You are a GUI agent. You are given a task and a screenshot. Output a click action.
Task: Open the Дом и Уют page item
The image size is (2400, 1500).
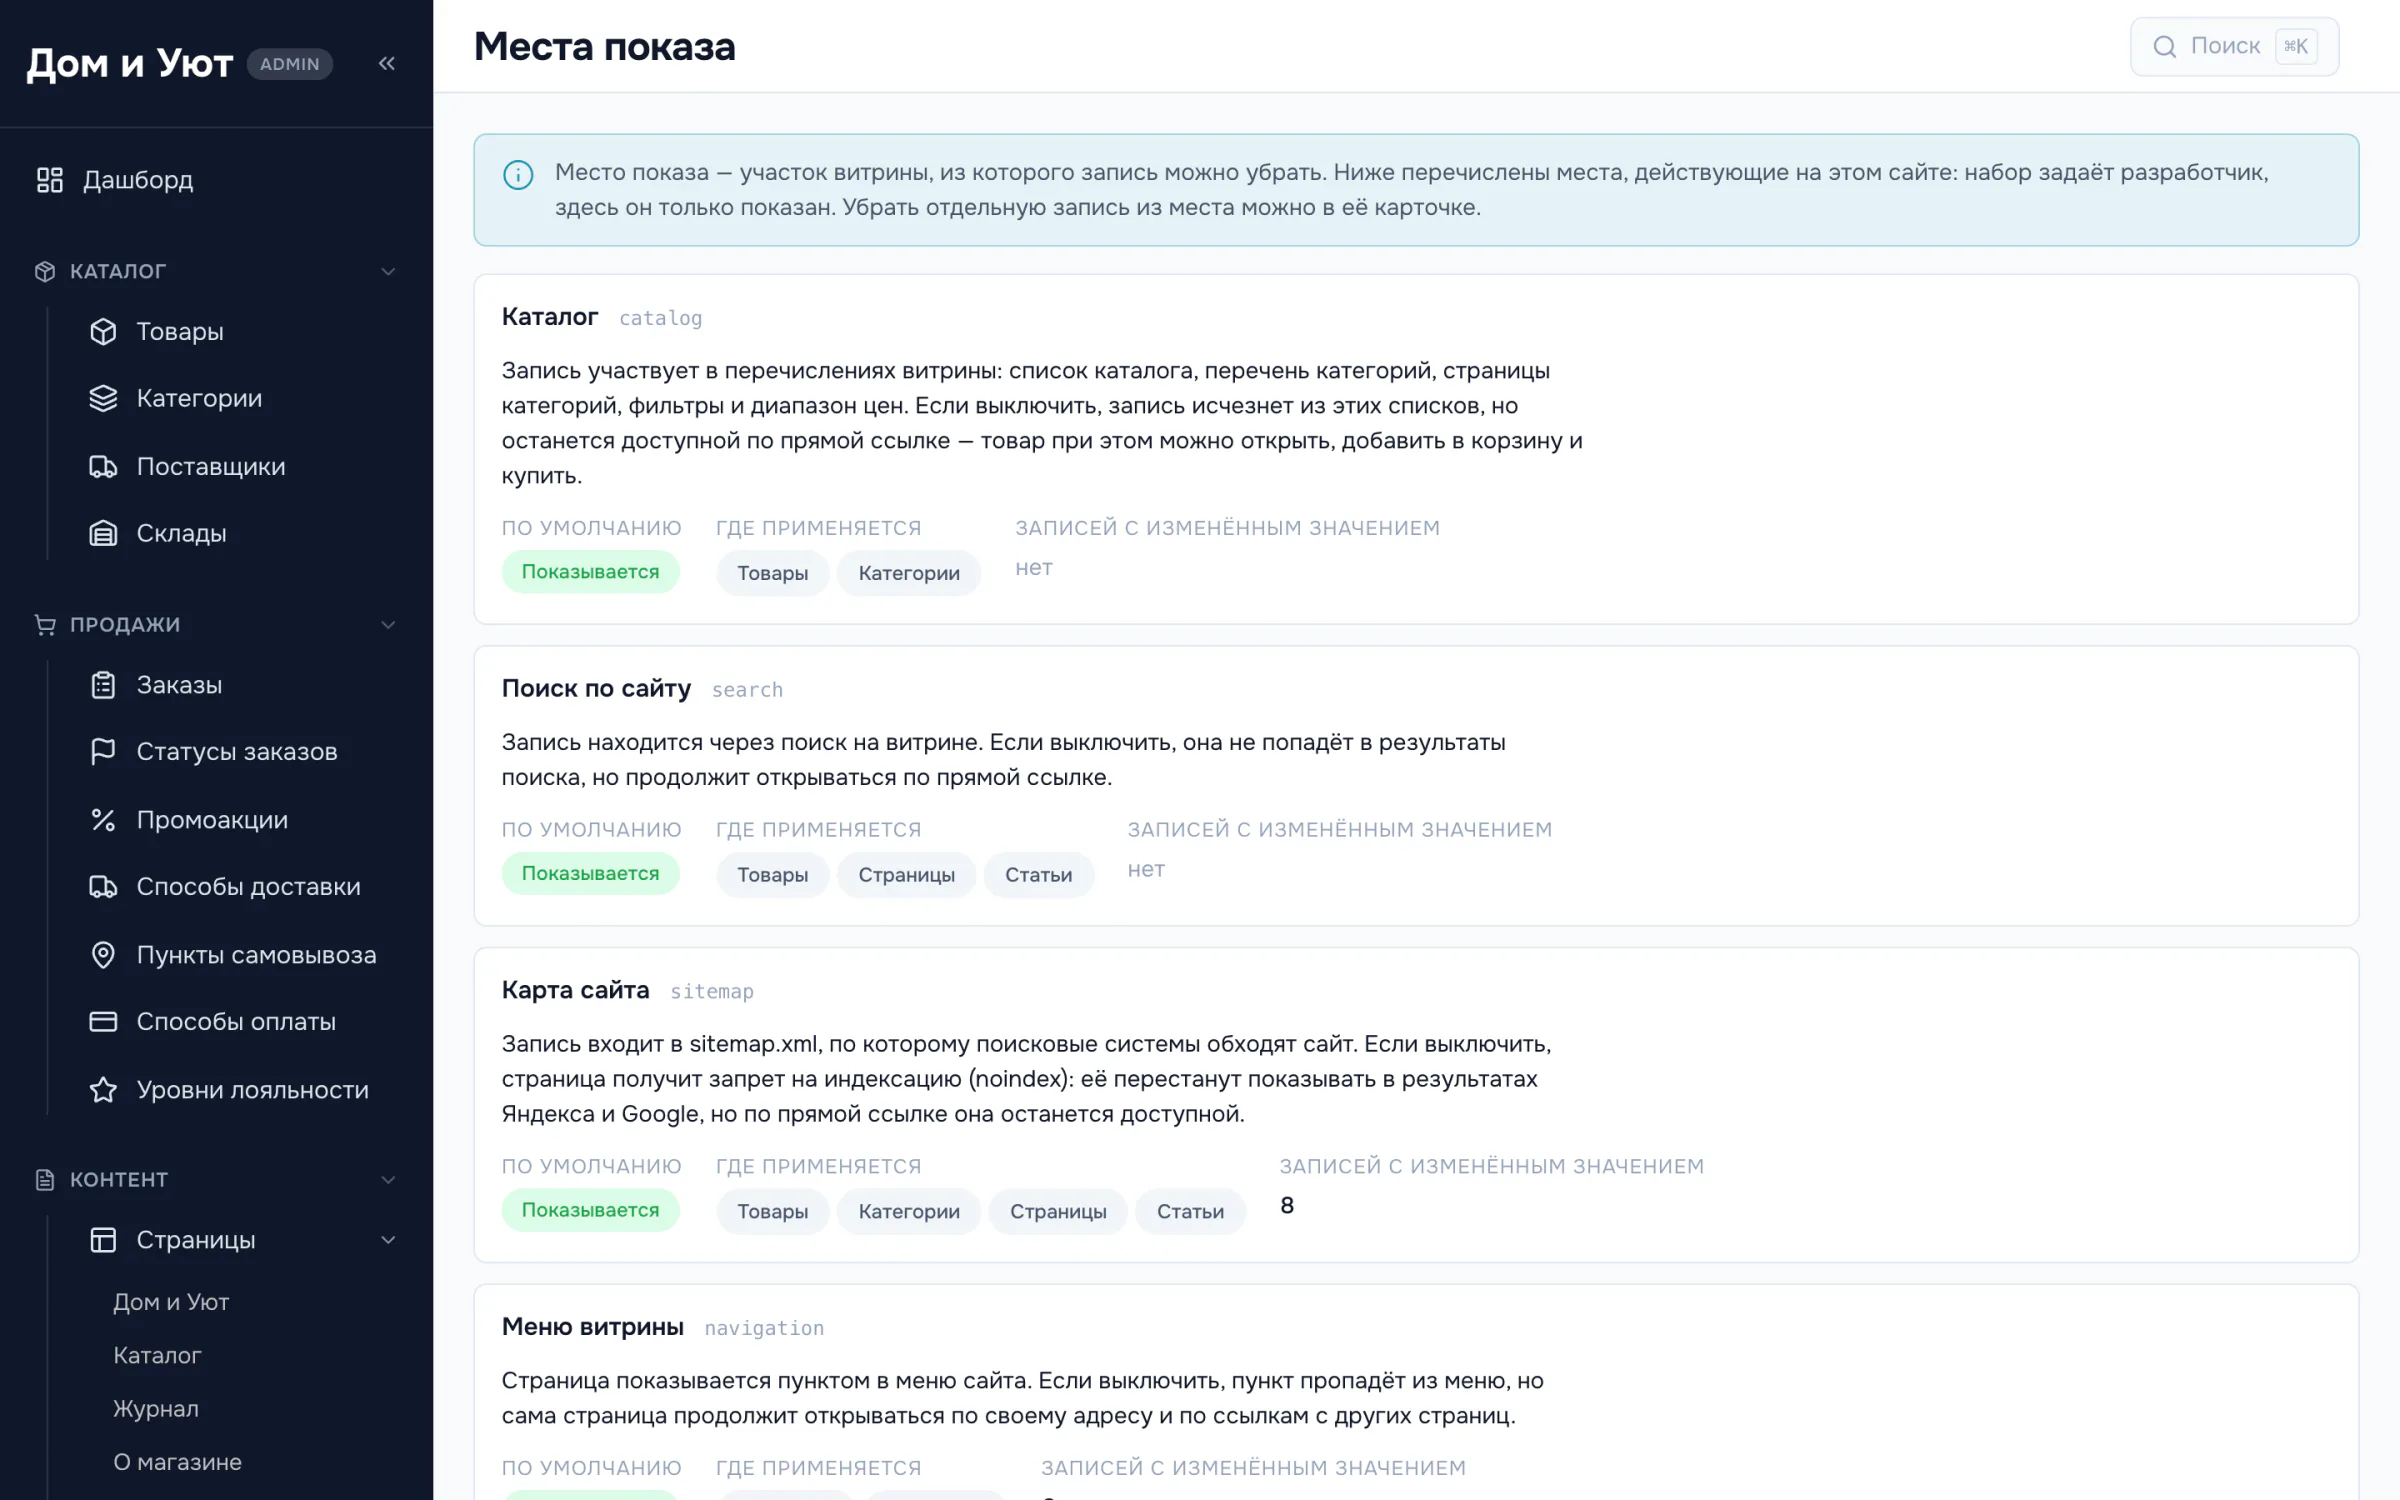click(171, 1302)
